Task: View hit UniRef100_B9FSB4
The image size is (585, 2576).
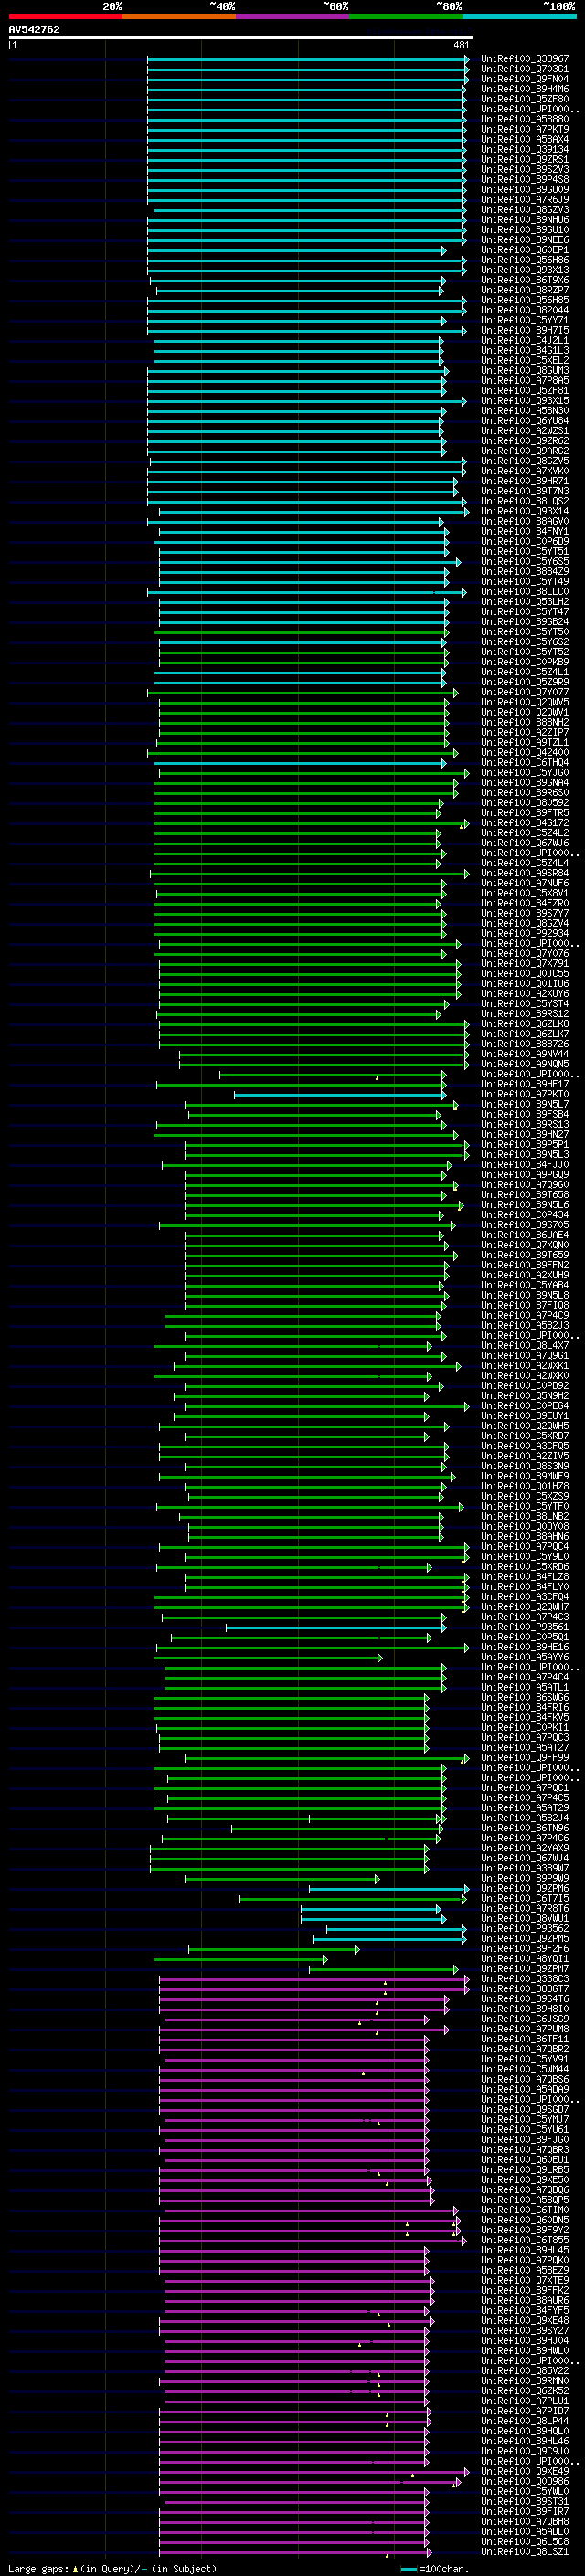Action: (x=525, y=1114)
